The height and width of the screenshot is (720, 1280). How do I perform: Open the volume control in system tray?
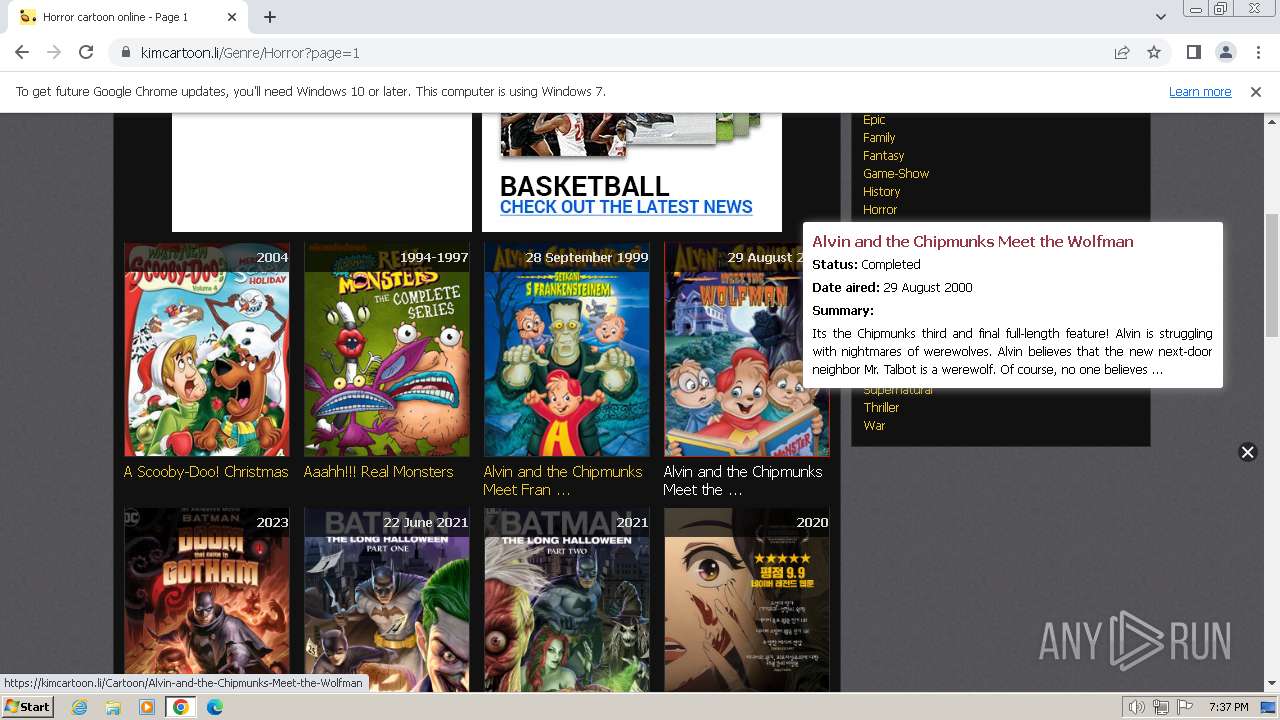tap(1137, 707)
